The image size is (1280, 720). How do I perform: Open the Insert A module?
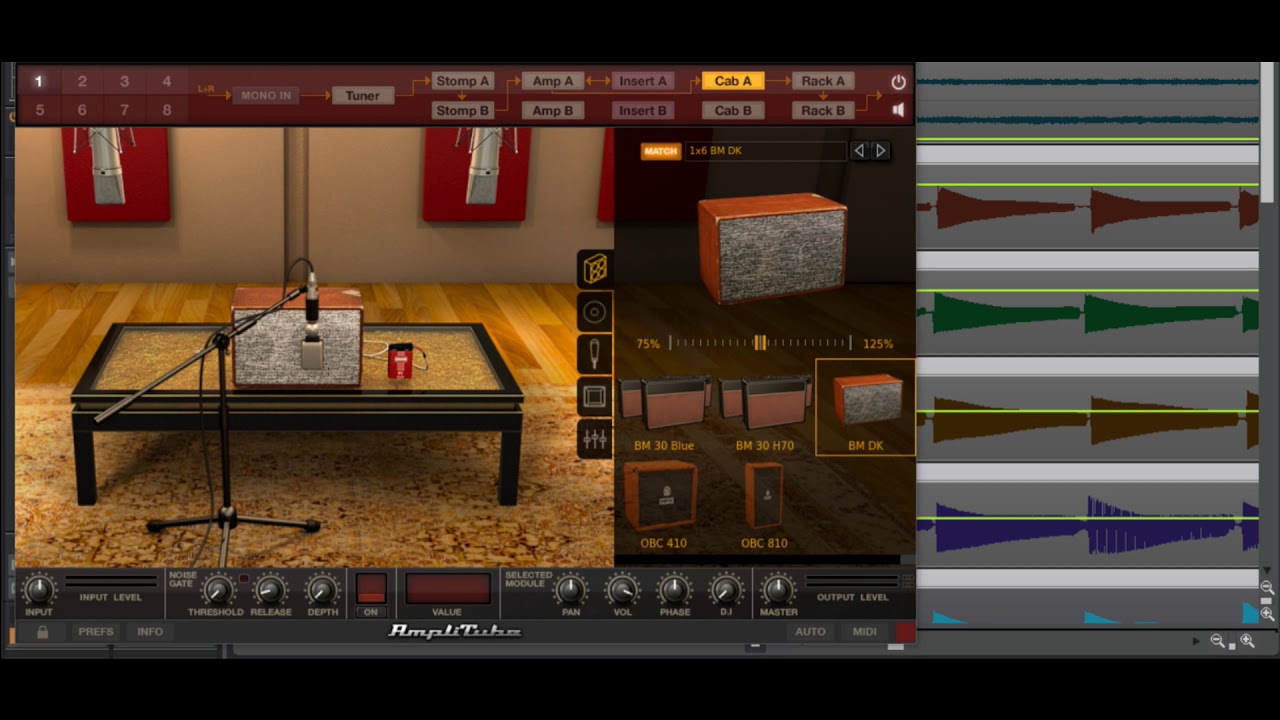click(642, 81)
